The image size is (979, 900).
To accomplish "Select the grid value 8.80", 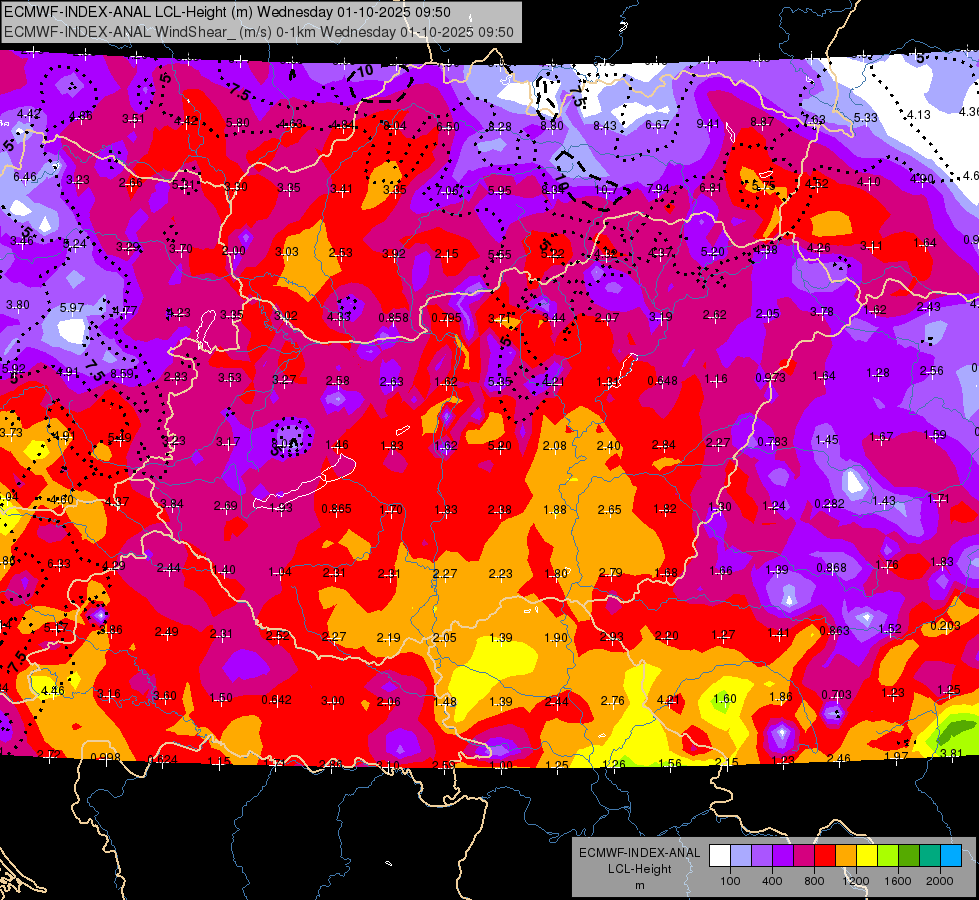I will click(x=551, y=126).
